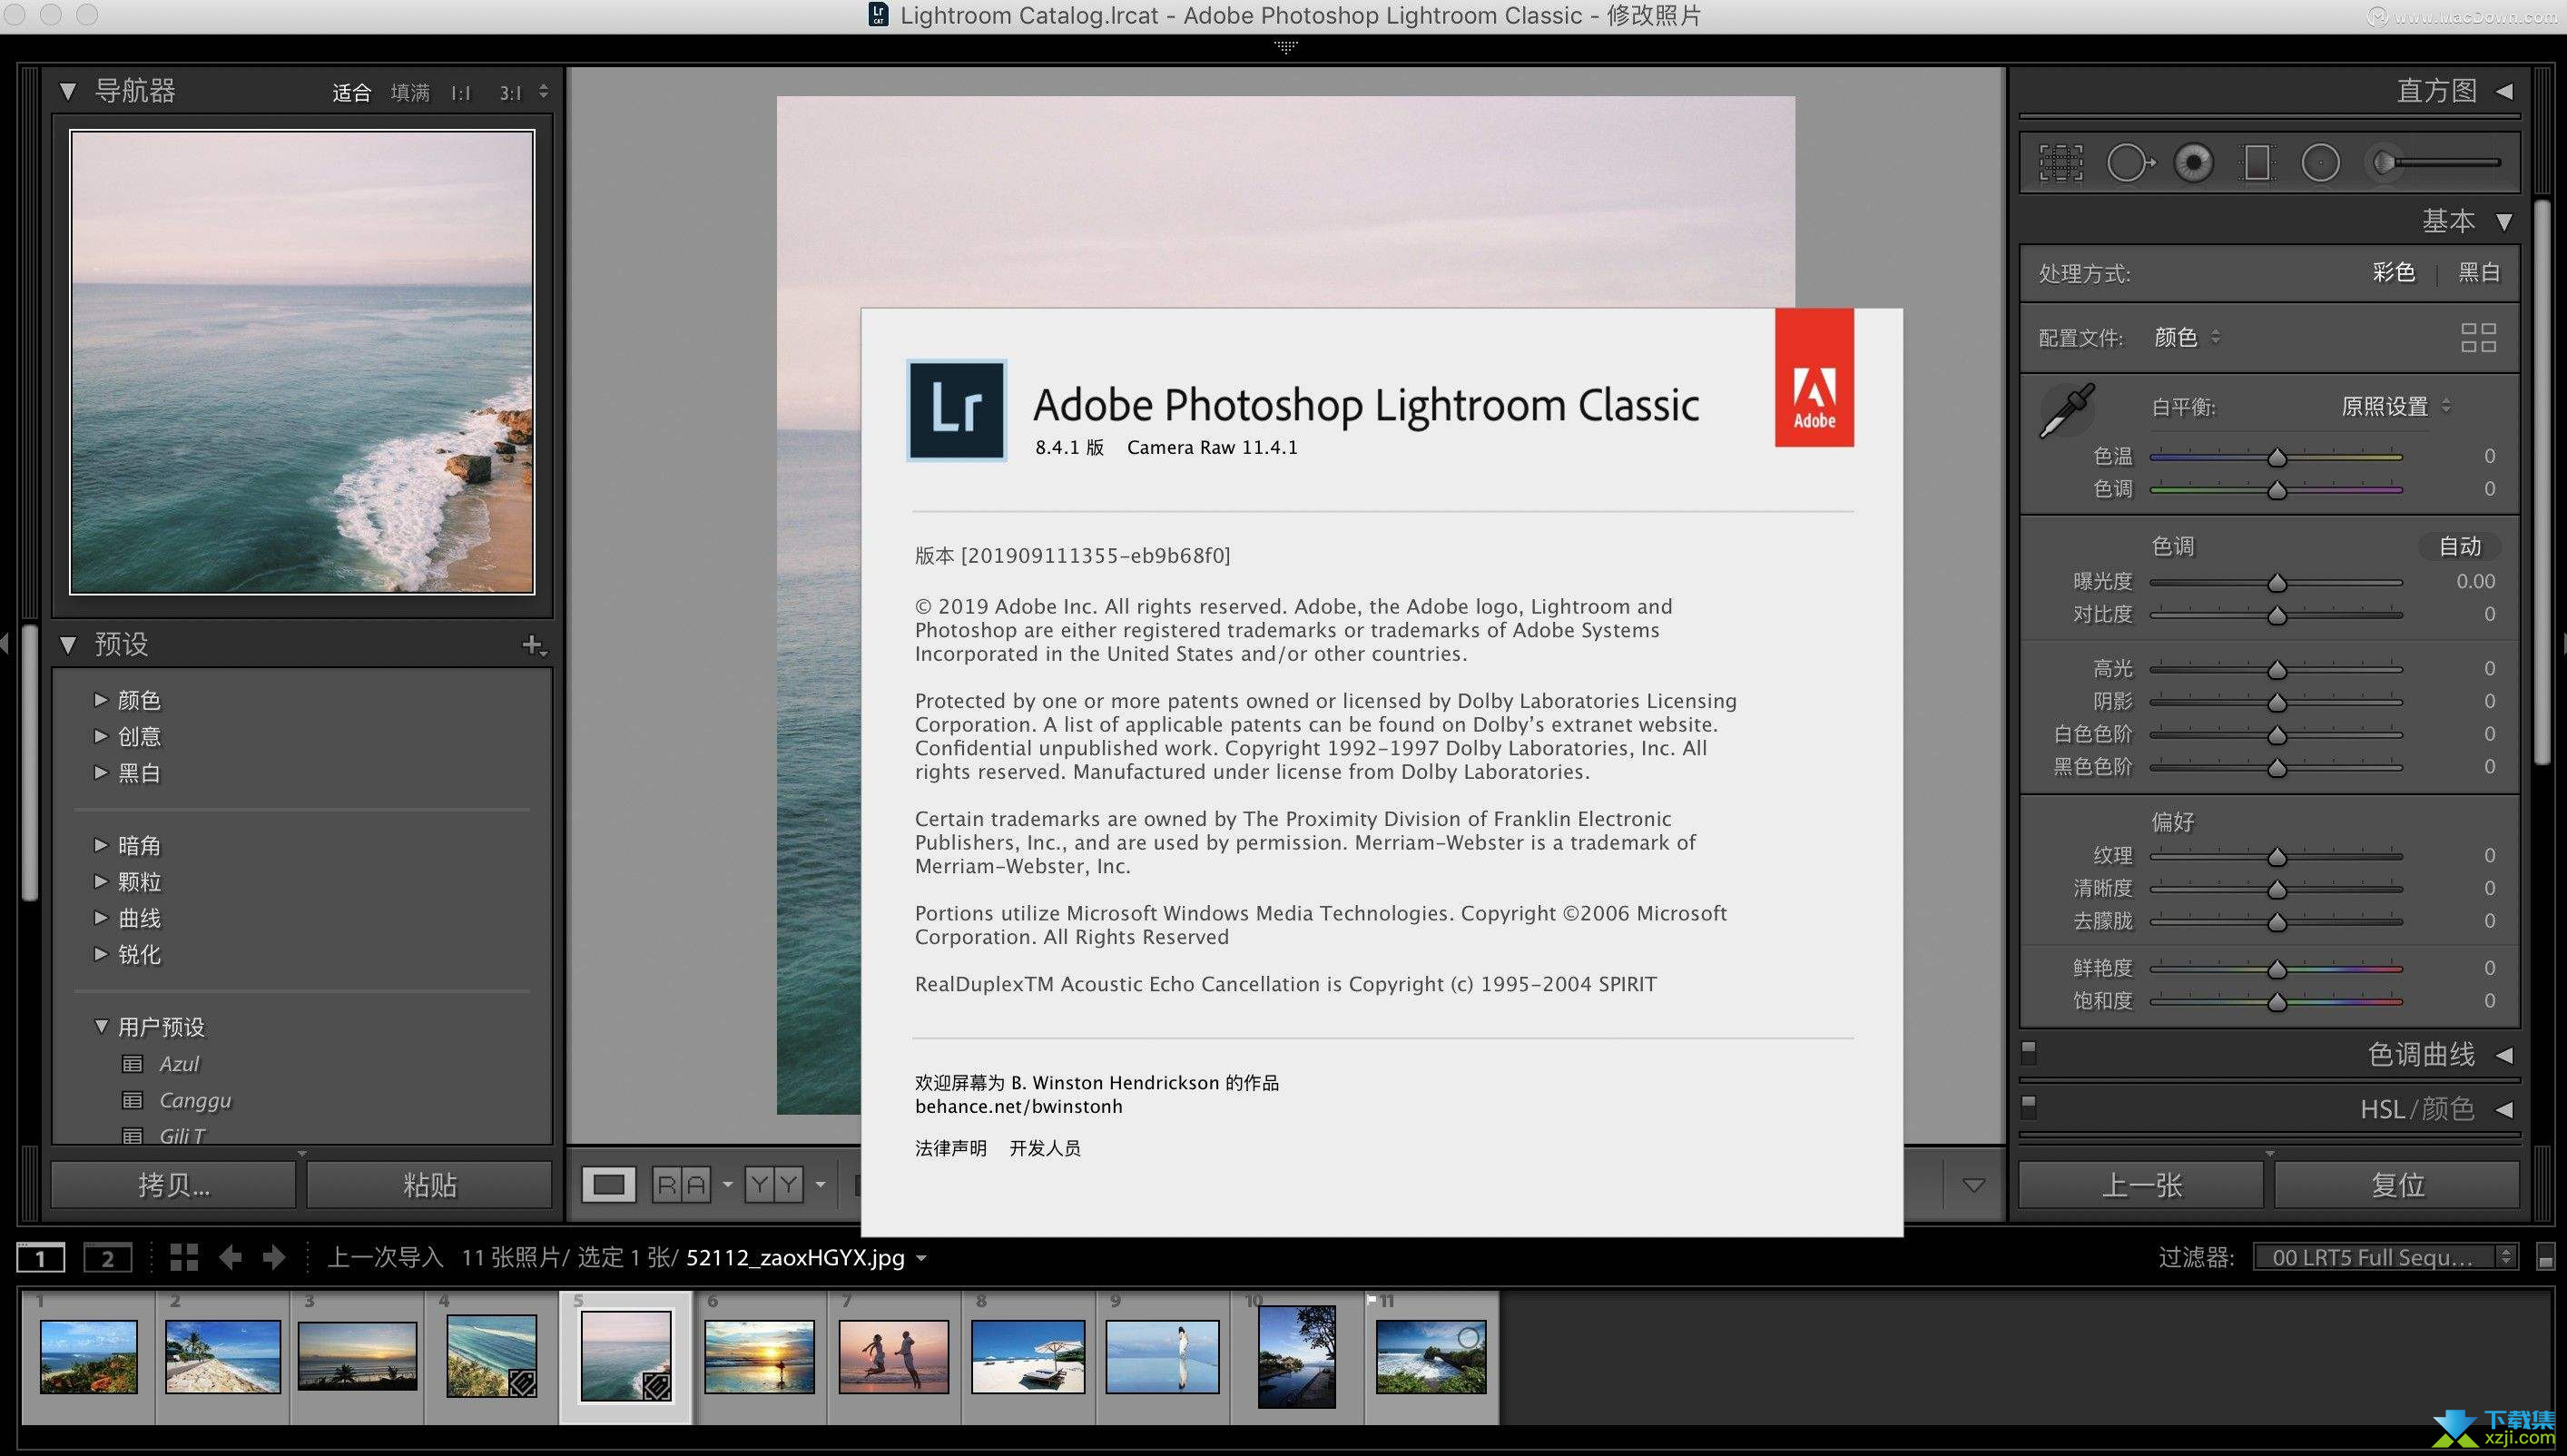This screenshot has width=2567, height=1456.
Task: Switch to loupe view mode
Action: pos(608,1185)
